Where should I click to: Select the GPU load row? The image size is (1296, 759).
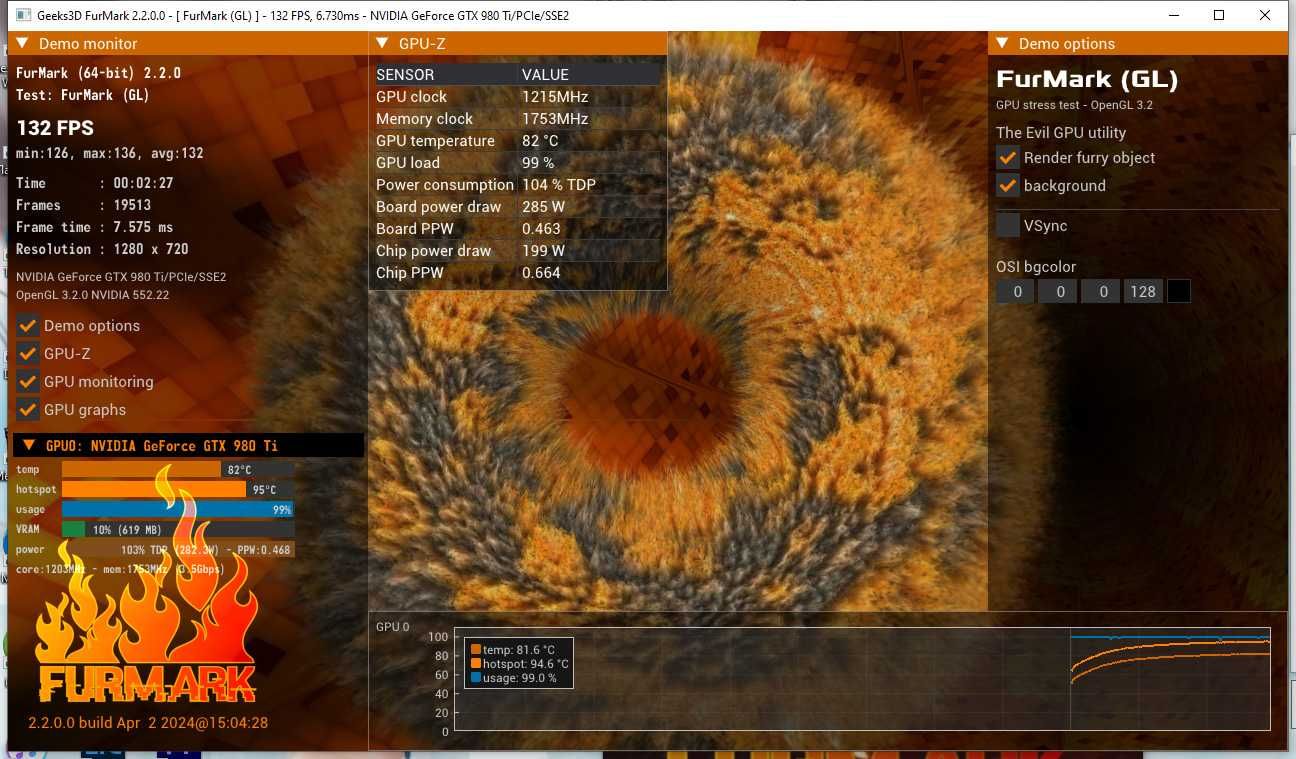point(517,163)
